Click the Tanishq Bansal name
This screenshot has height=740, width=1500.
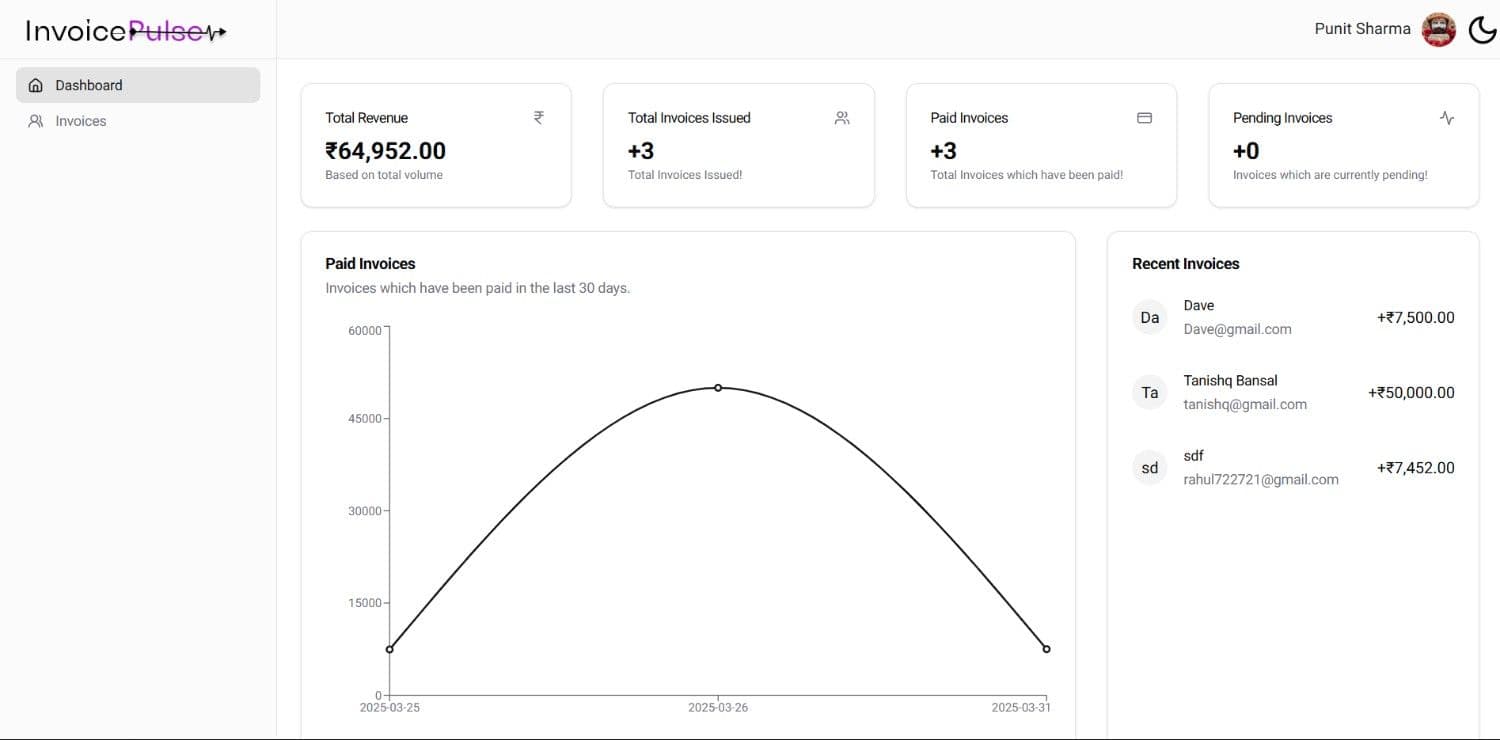(1230, 380)
